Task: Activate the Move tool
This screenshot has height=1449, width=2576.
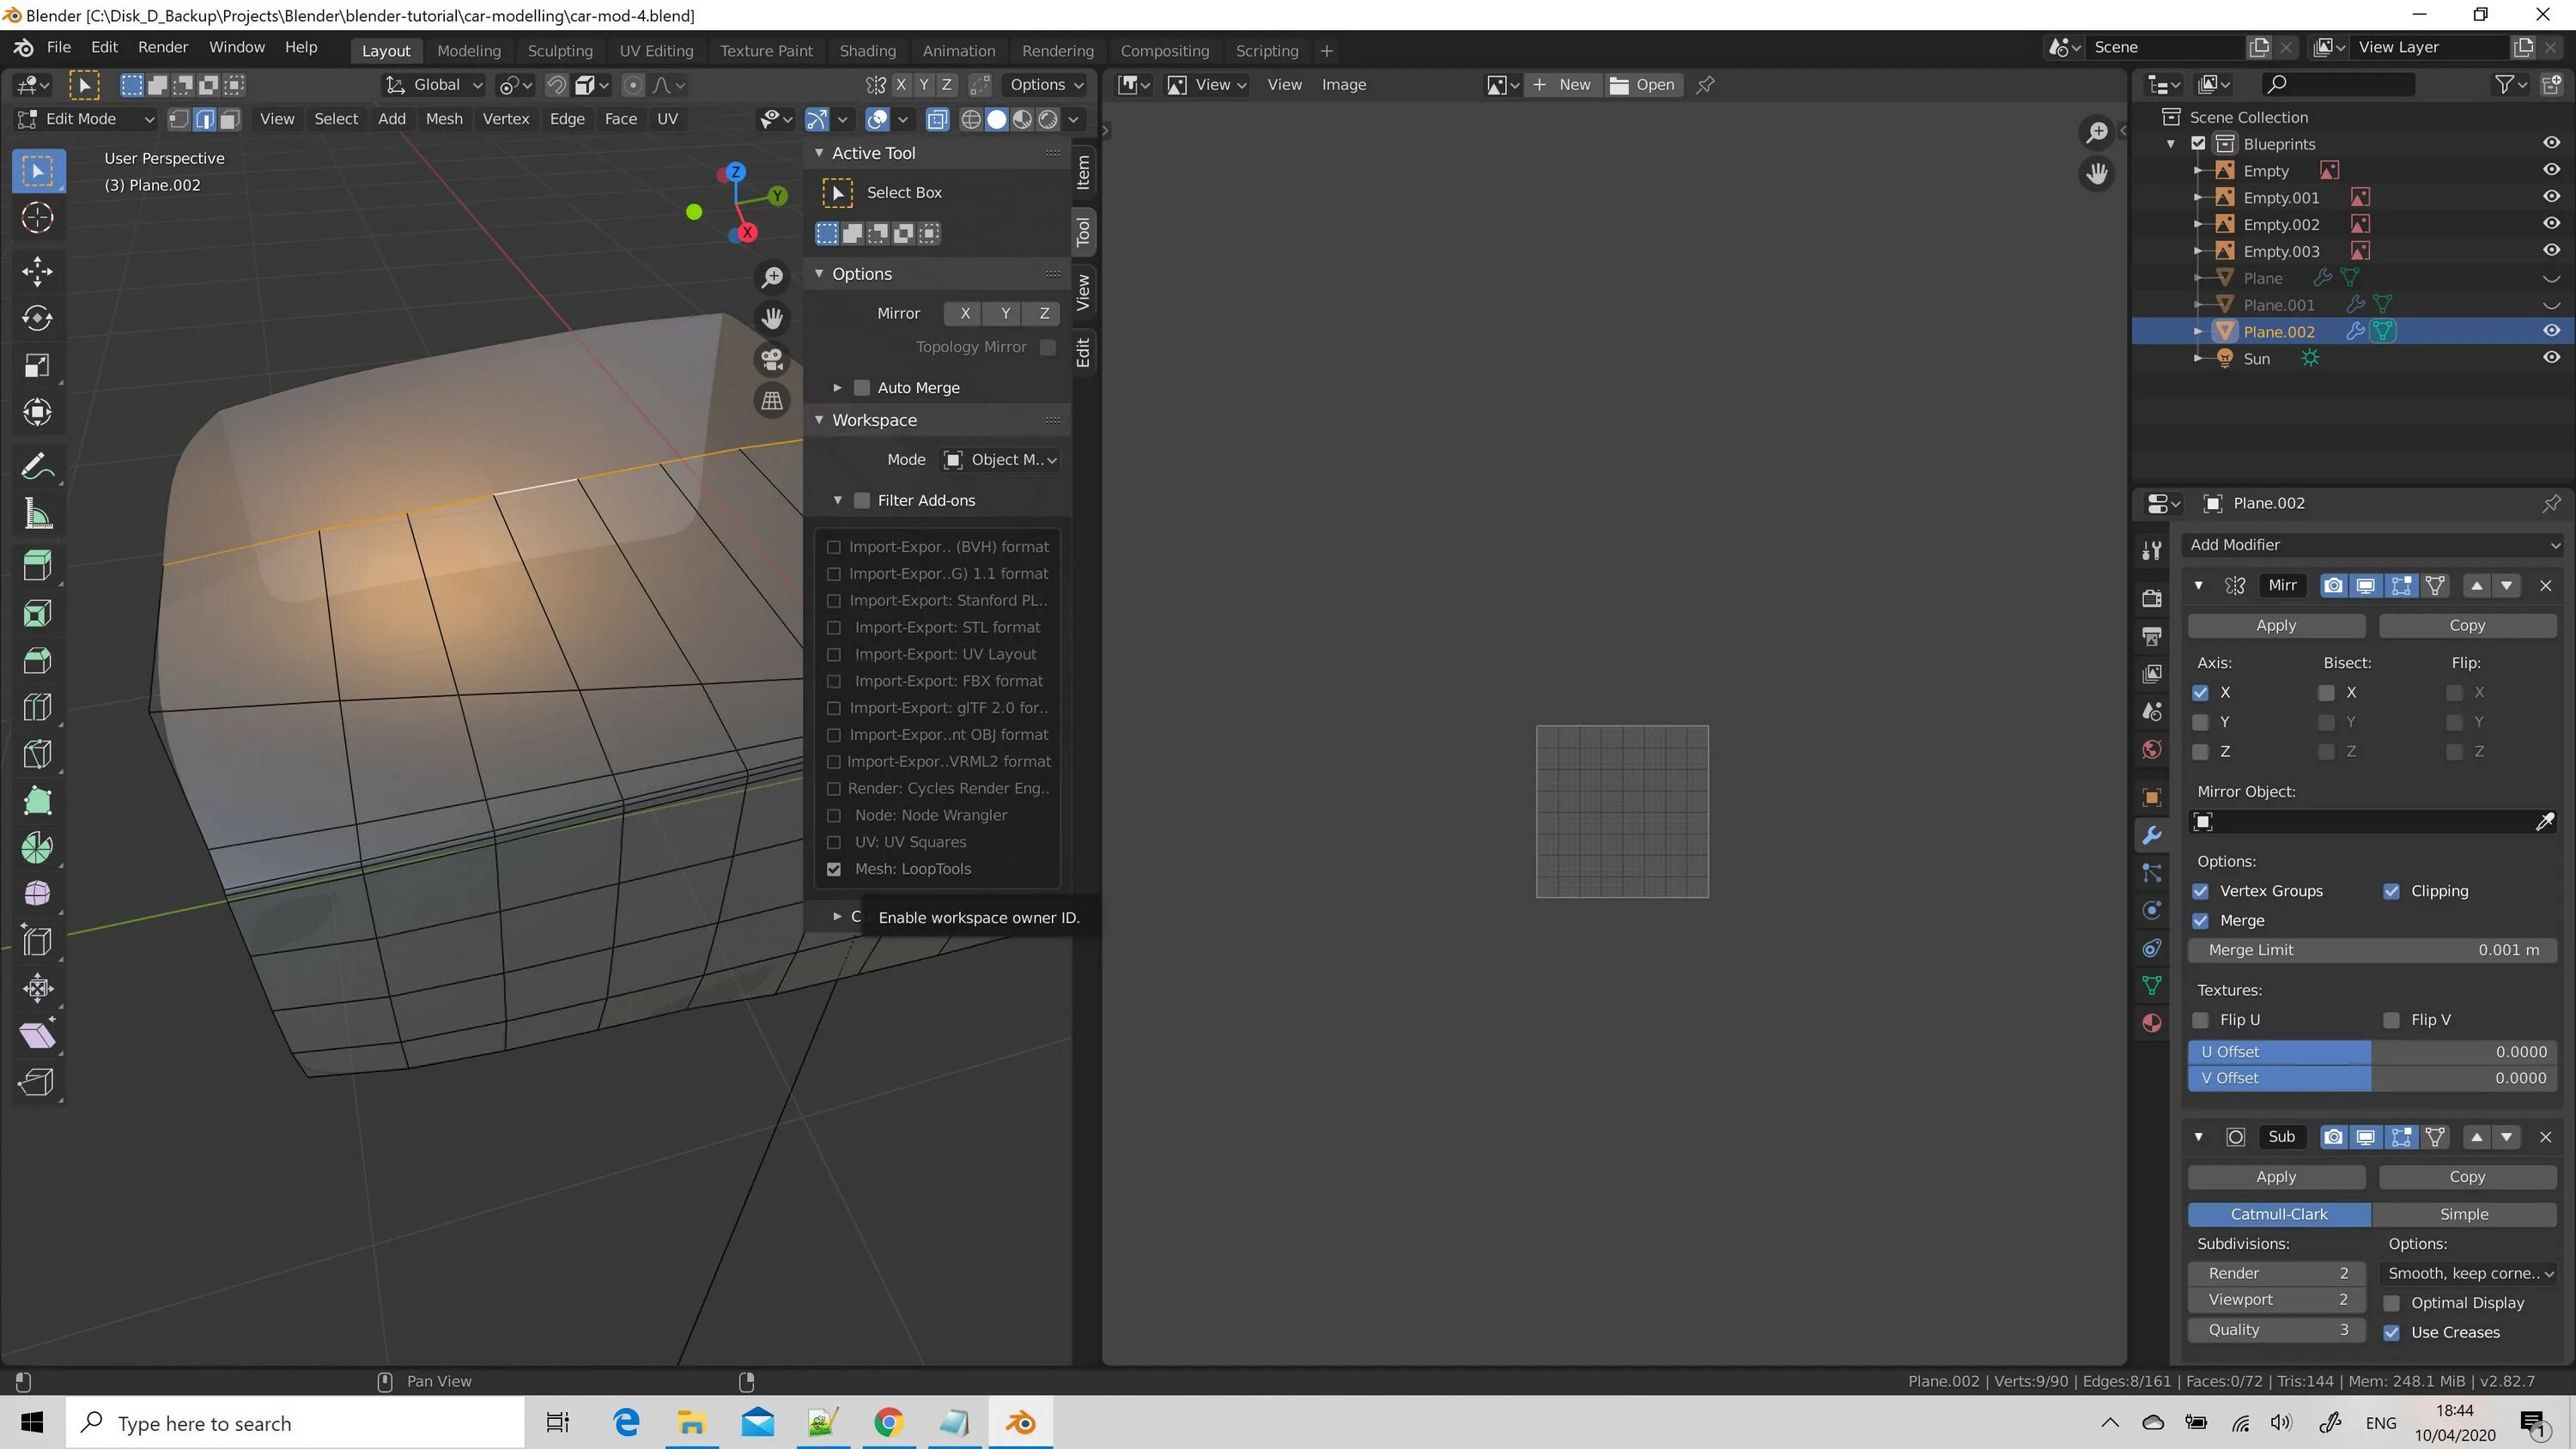Action: [x=37, y=271]
